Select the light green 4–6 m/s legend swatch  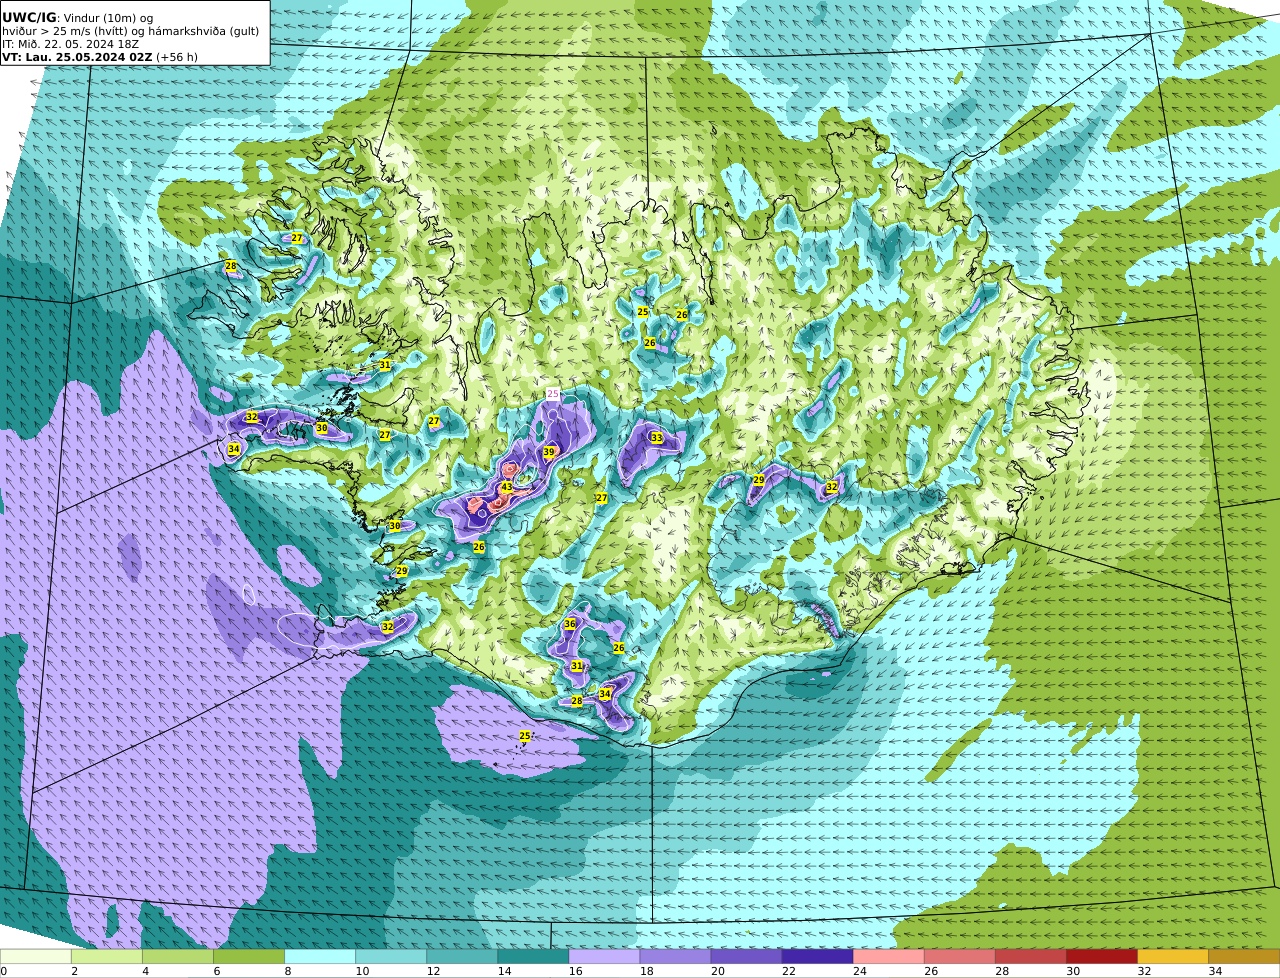[x=177, y=956]
